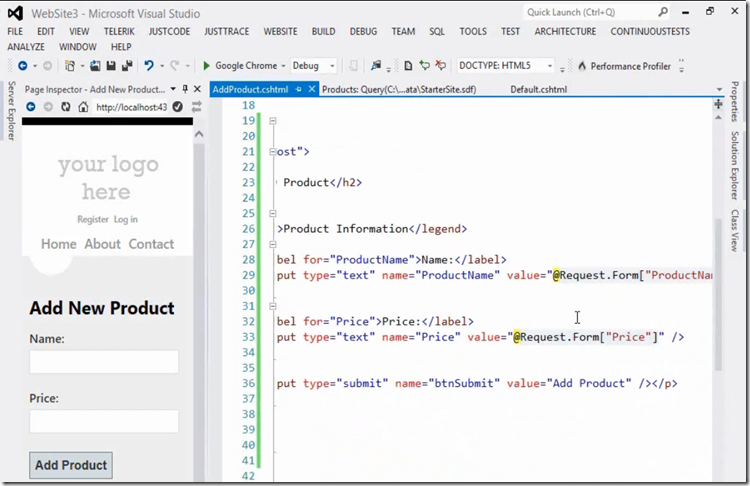The height and width of the screenshot is (486, 750).
Task: Click the page document icon left of comment icons
Action: [x=408, y=66]
